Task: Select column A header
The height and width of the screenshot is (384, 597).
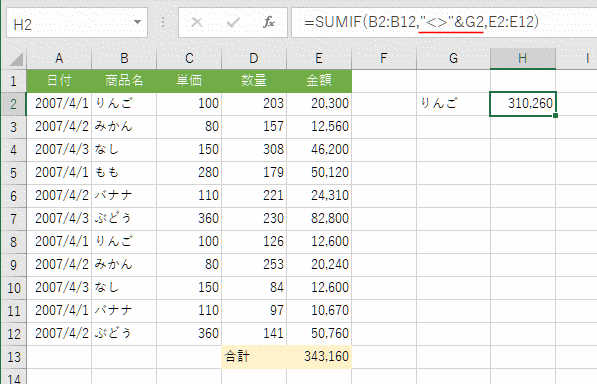Action: [x=59, y=59]
